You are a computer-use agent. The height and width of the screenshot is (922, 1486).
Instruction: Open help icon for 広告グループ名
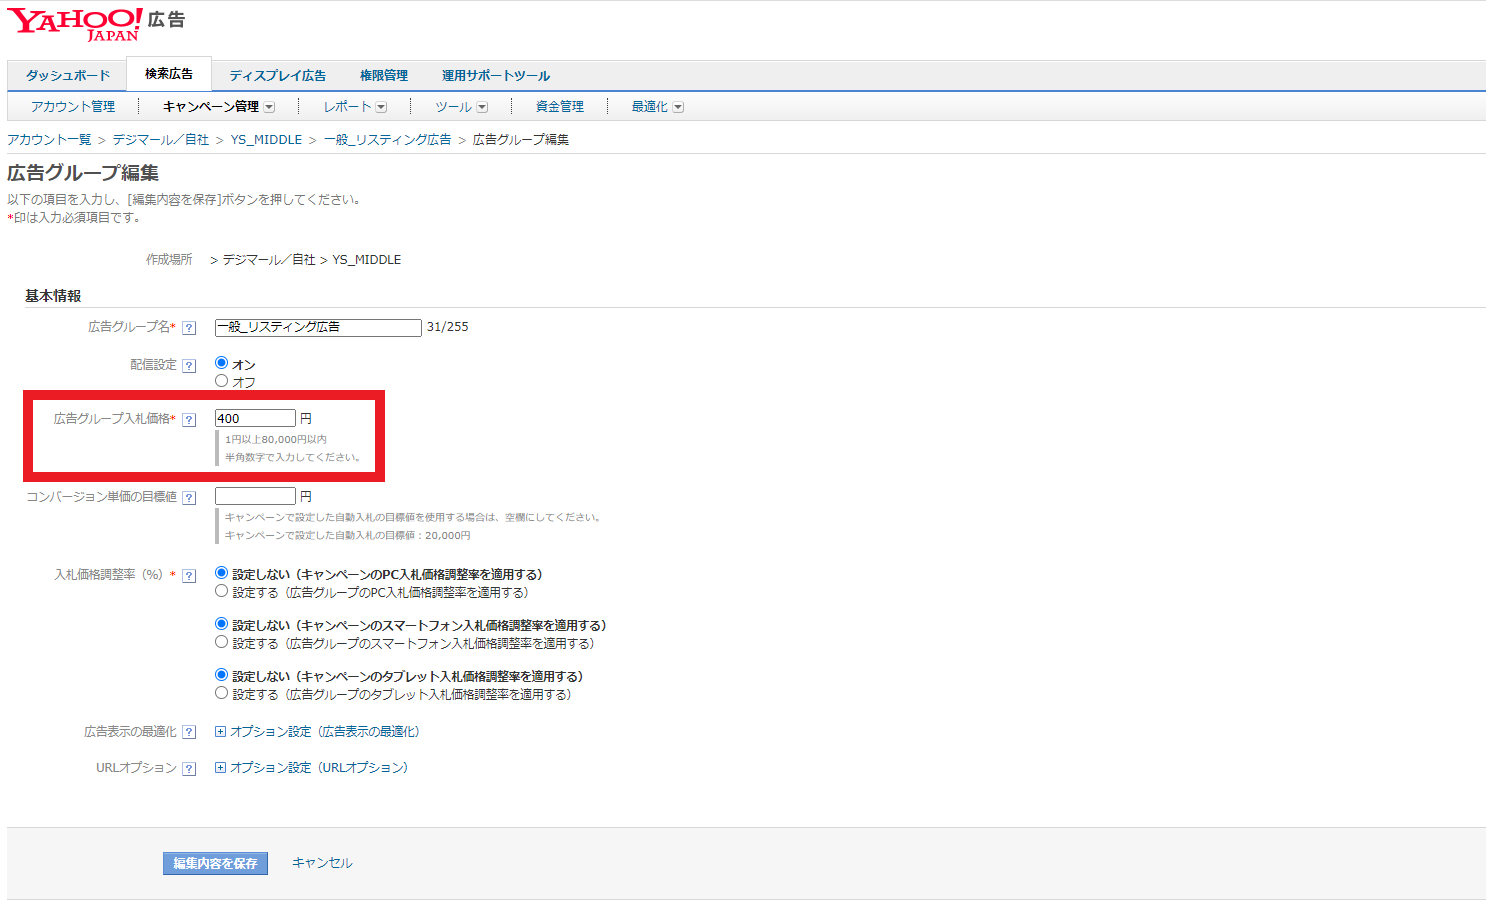coord(189,328)
